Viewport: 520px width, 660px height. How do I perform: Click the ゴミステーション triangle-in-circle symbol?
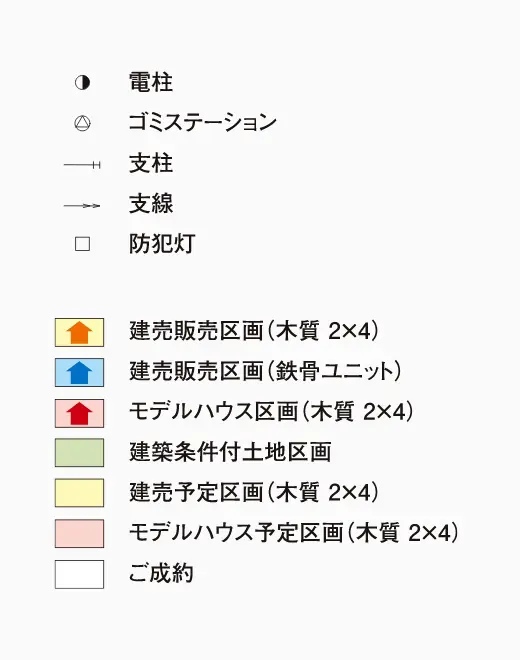tap(82, 123)
